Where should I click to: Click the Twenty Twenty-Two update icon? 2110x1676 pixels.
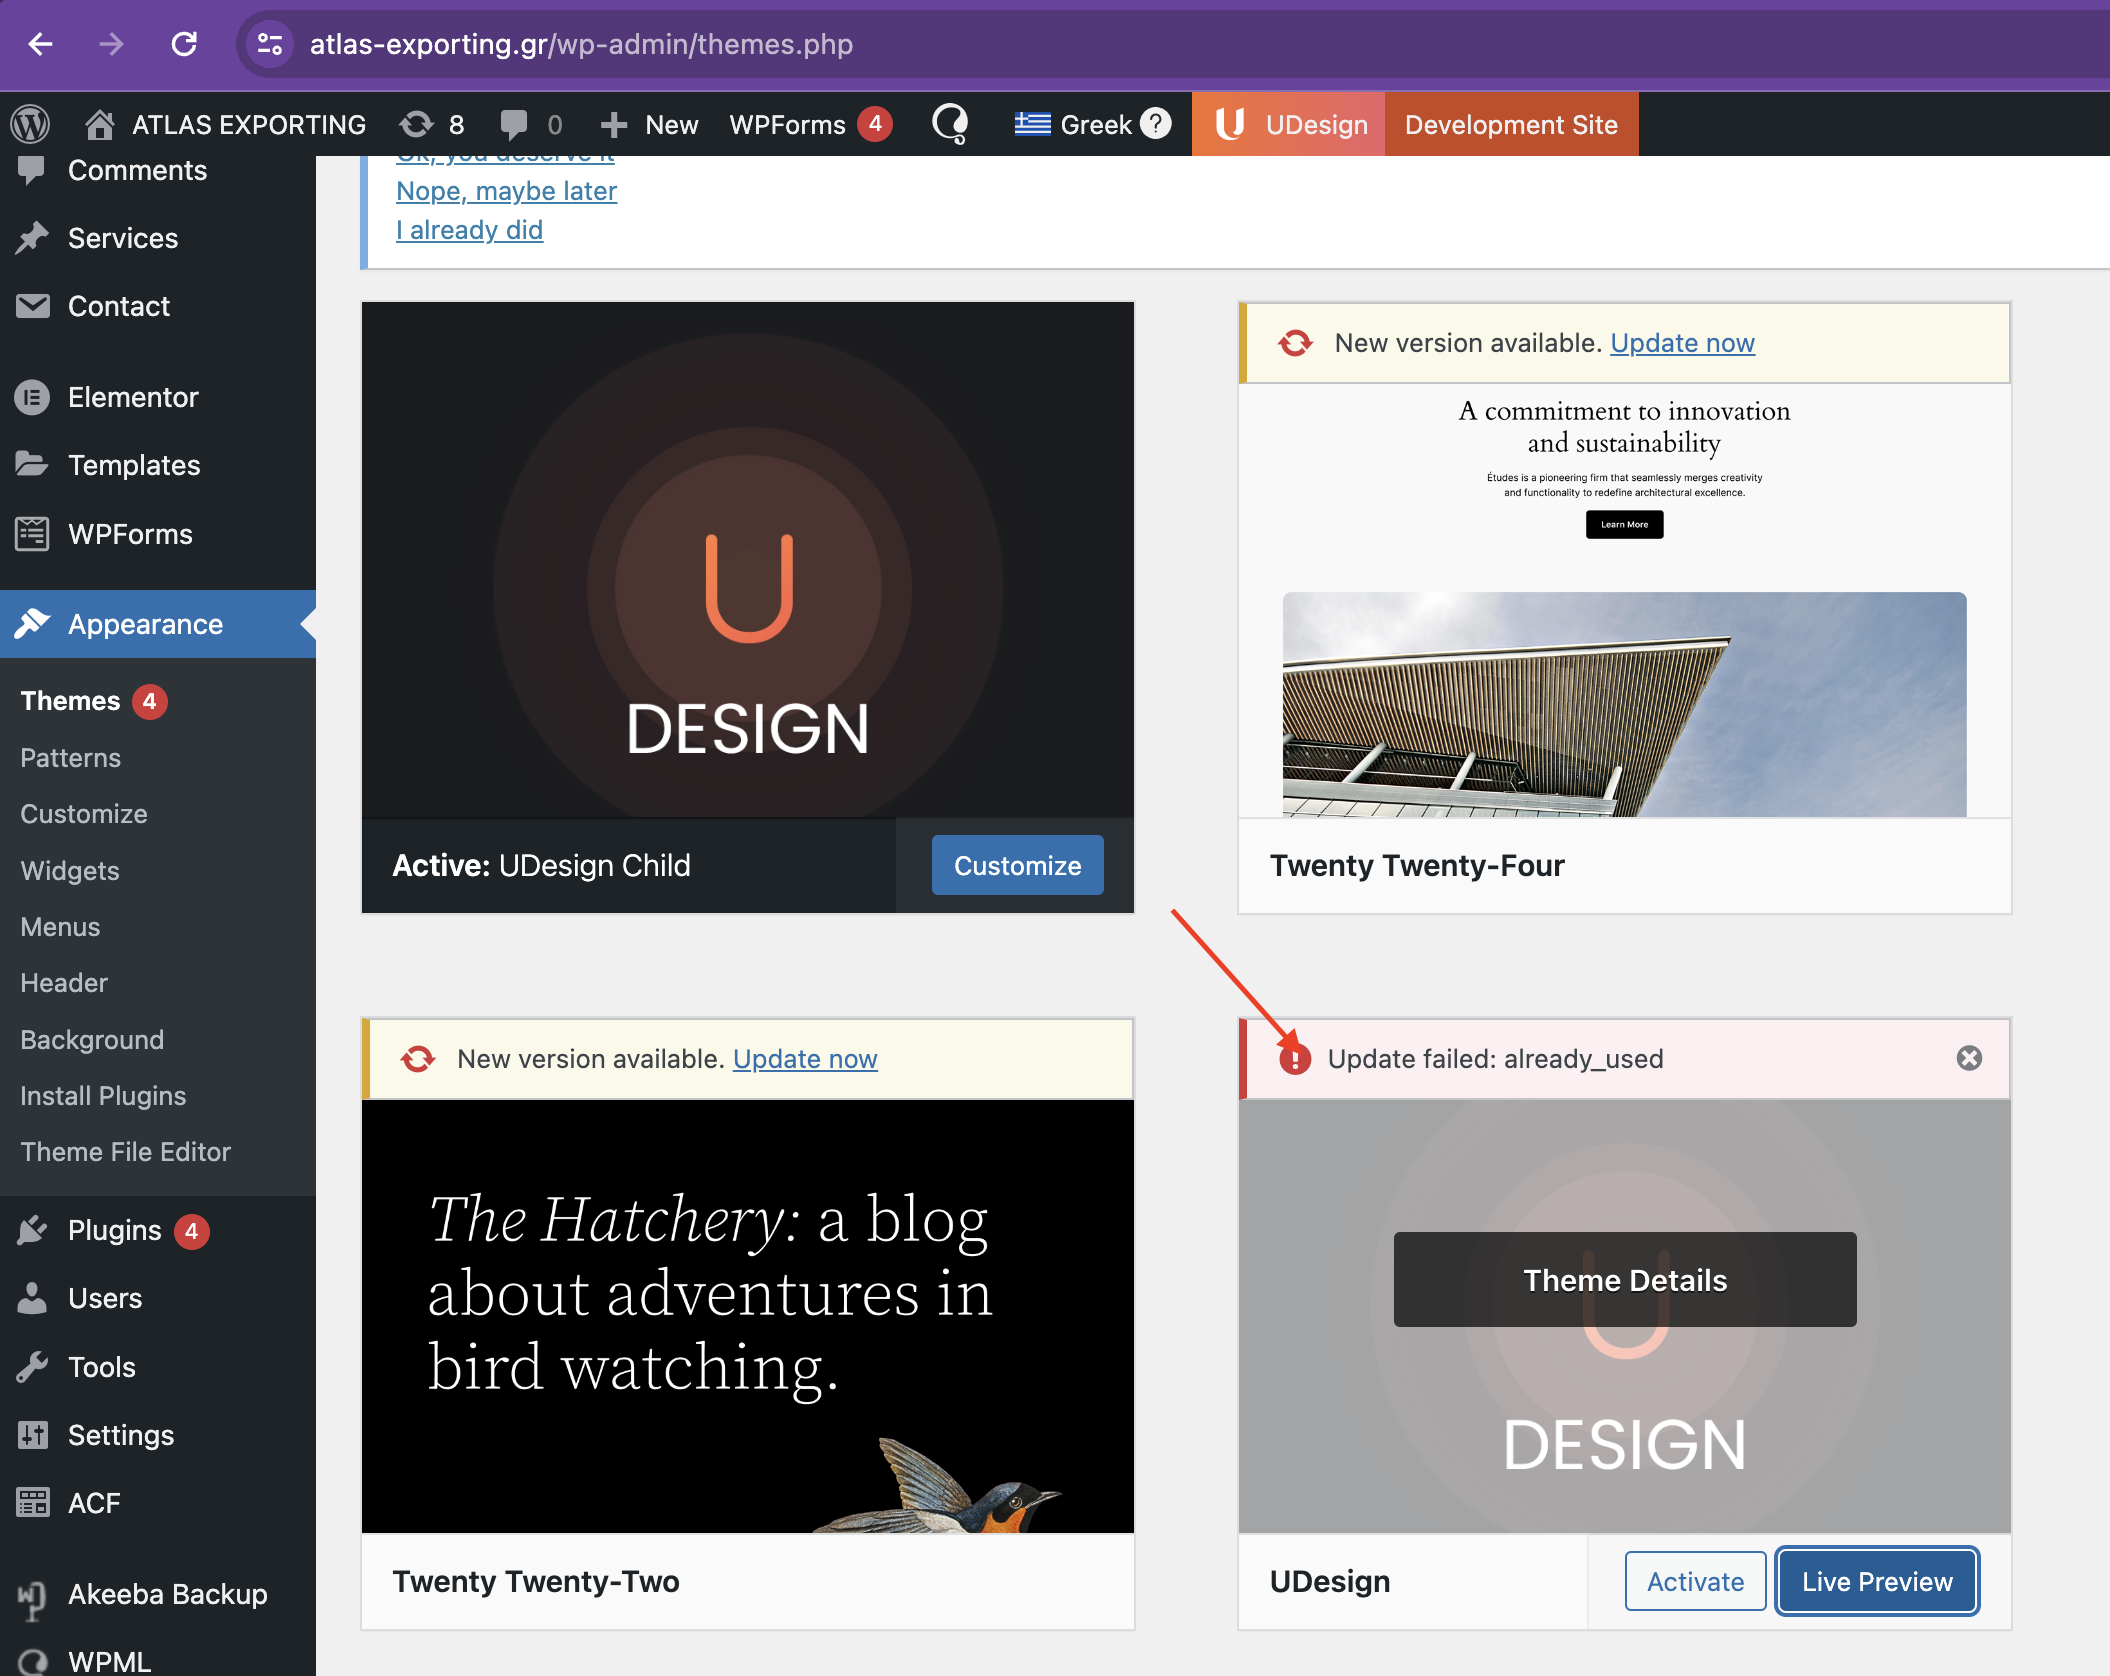tap(418, 1058)
